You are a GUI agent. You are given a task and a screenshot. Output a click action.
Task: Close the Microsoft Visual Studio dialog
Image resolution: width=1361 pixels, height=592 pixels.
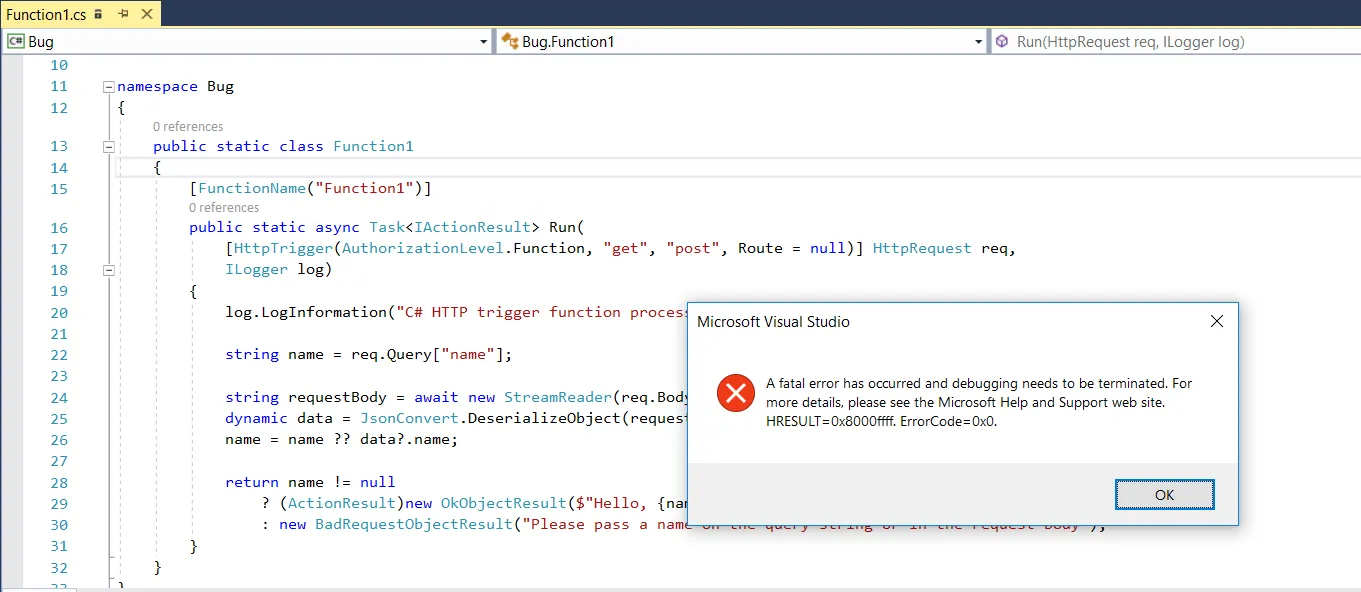tap(1216, 322)
